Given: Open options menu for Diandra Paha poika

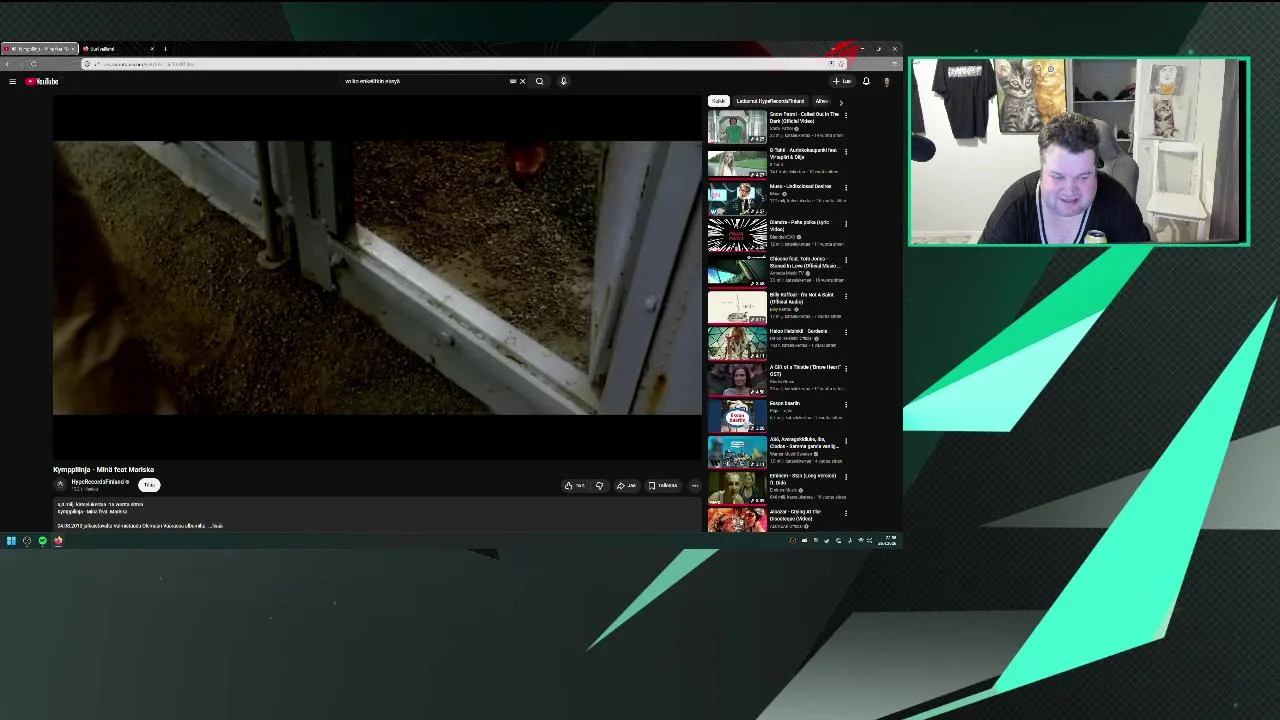Looking at the screenshot, I should (846, 223).
